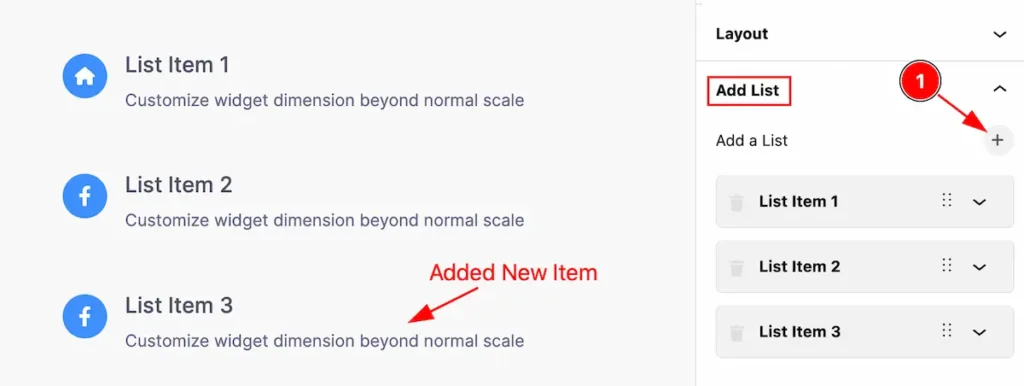Collapse the Add List section chevron
1024x386 pixels.
click(1000, 89)
